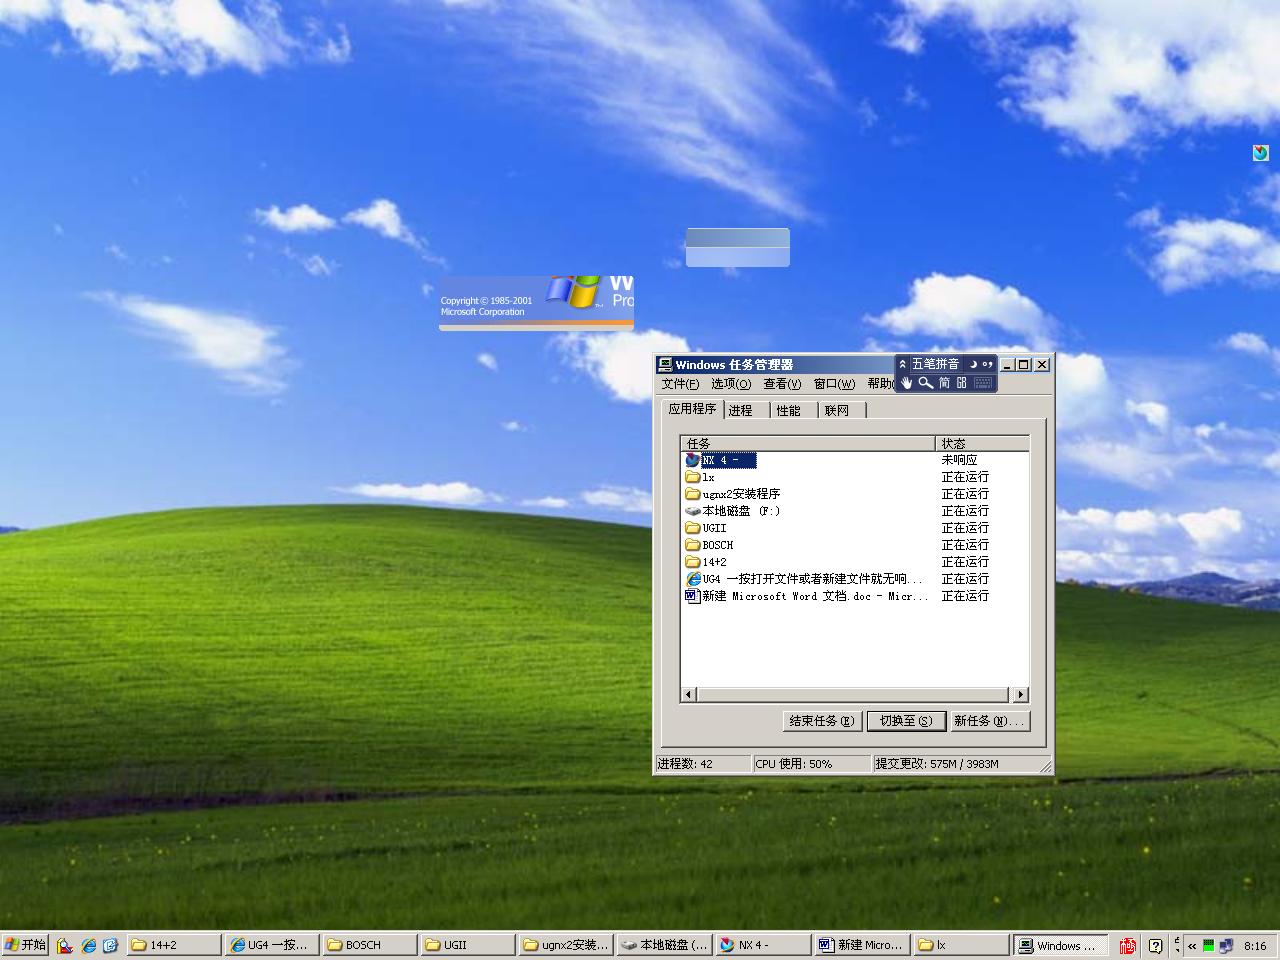Screen dimensions: 1280x960
Task: Click the Internet Explorer icon in the task list
Action: [x=692, y=579]
